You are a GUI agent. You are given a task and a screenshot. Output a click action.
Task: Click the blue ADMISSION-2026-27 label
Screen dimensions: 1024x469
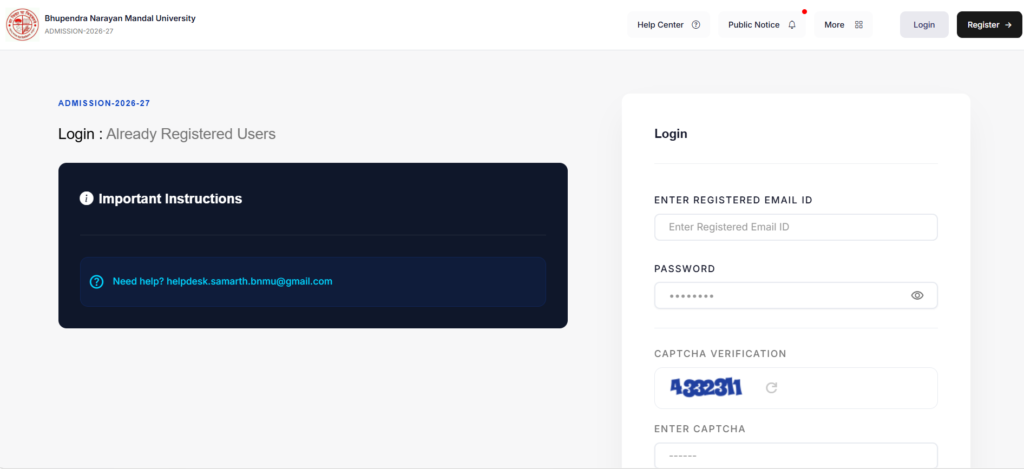click(x=104, y=103)
